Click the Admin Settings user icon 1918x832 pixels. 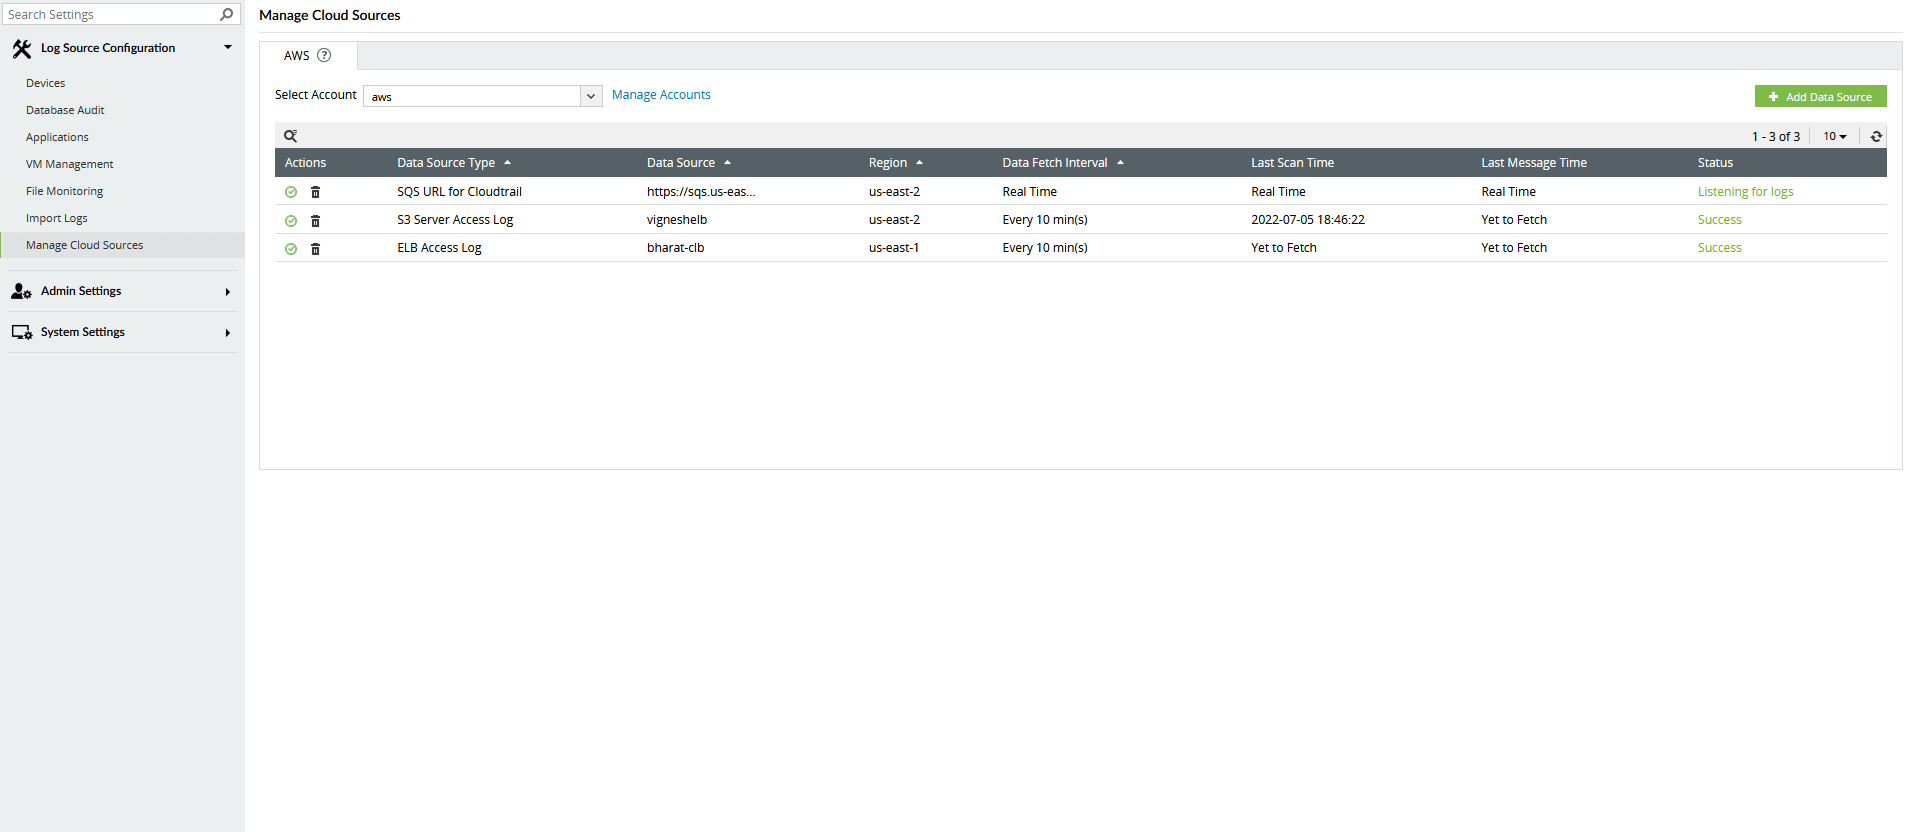tap(21, 291)
